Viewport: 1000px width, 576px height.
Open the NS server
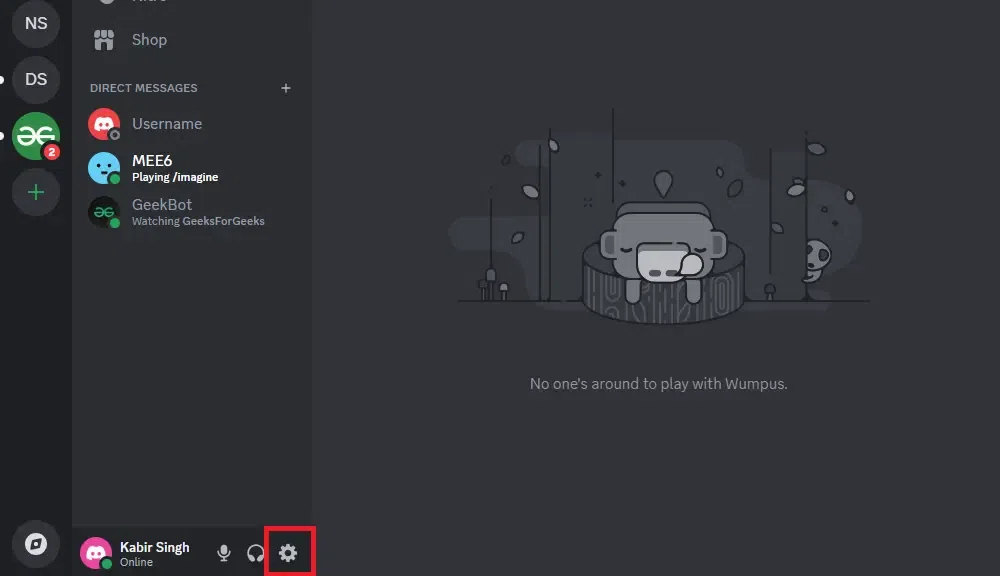click(36, 23)
